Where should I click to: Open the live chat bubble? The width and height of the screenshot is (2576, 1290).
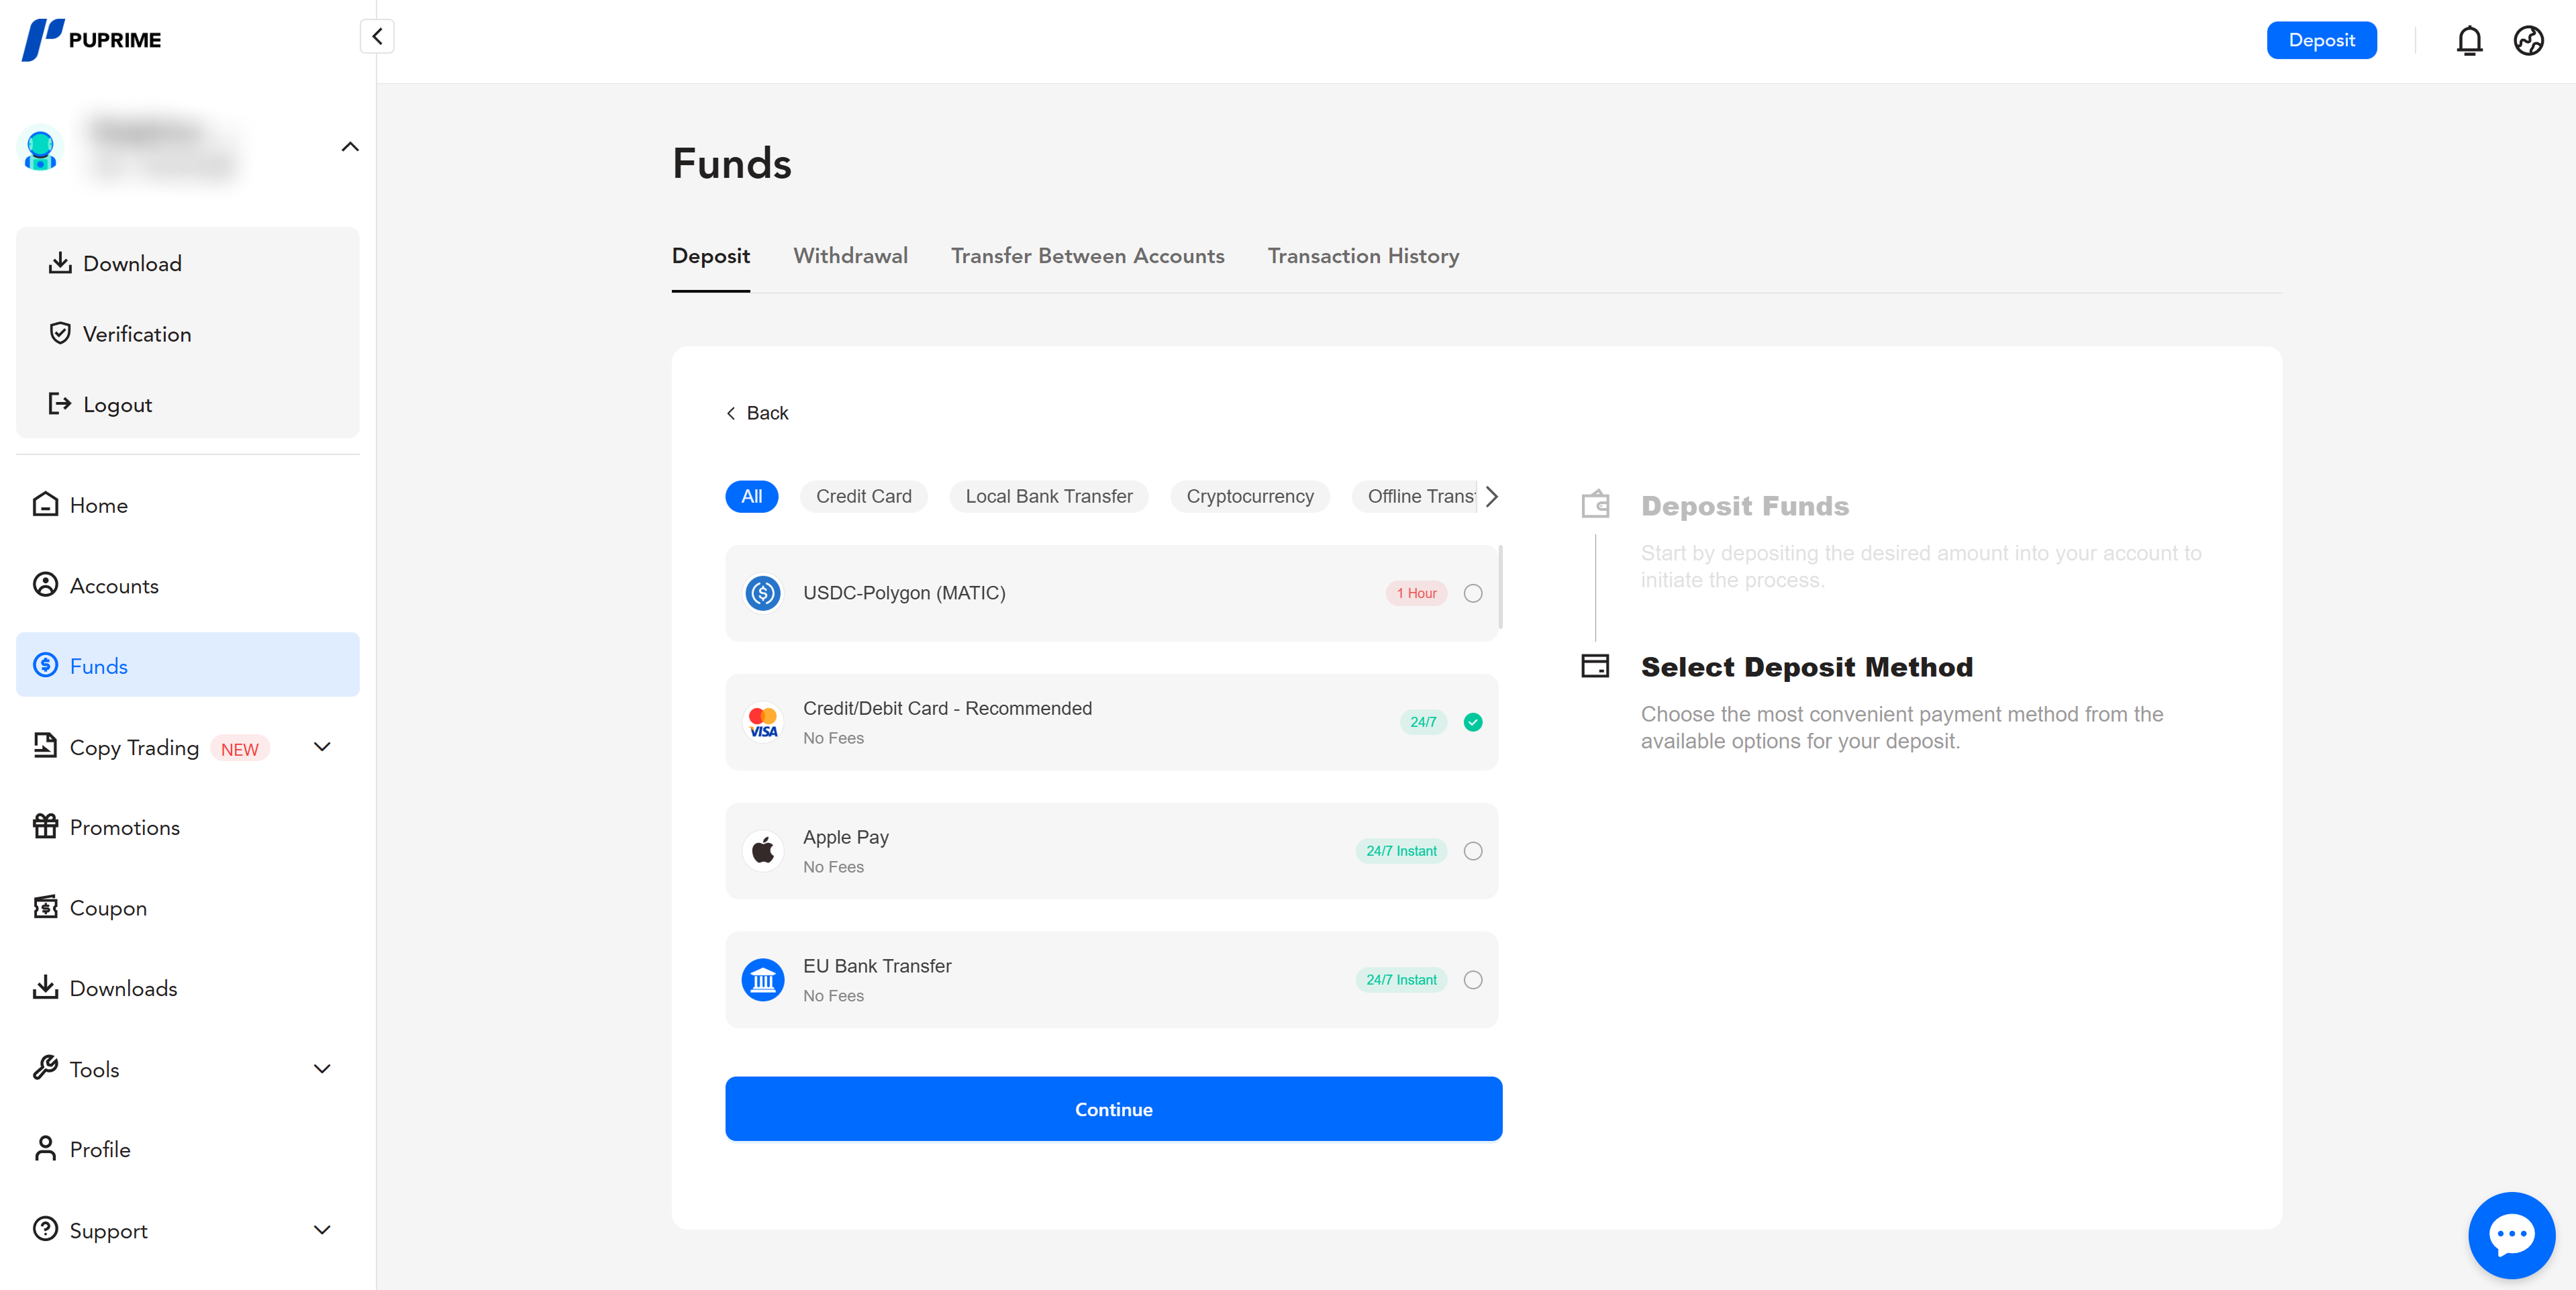[2511, 1234]
